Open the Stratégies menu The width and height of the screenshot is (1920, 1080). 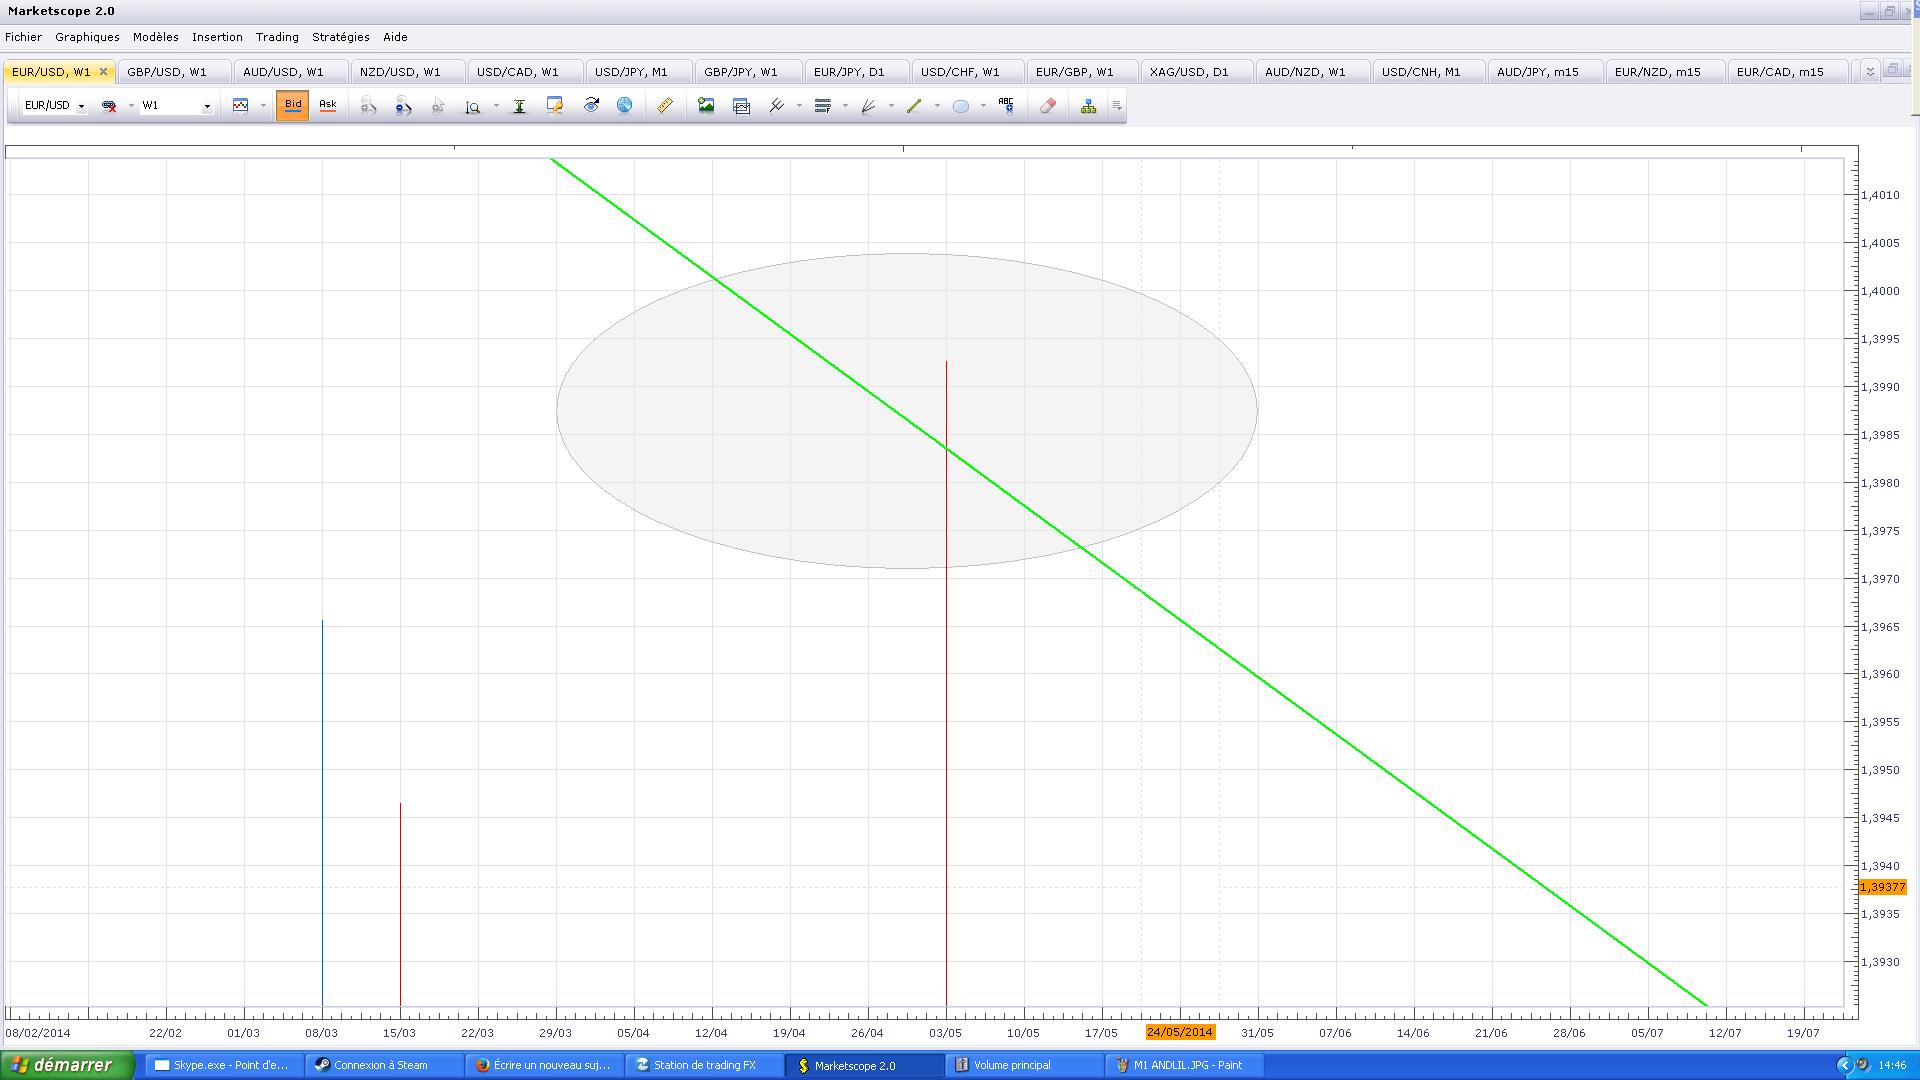tap(340, 37)
